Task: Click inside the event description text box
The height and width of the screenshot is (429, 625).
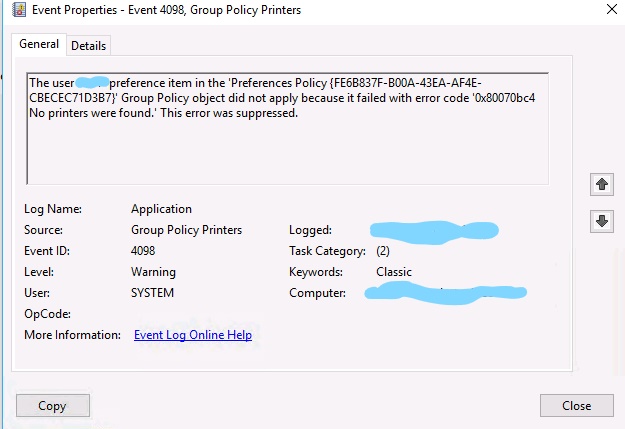Action: (286, 150)
